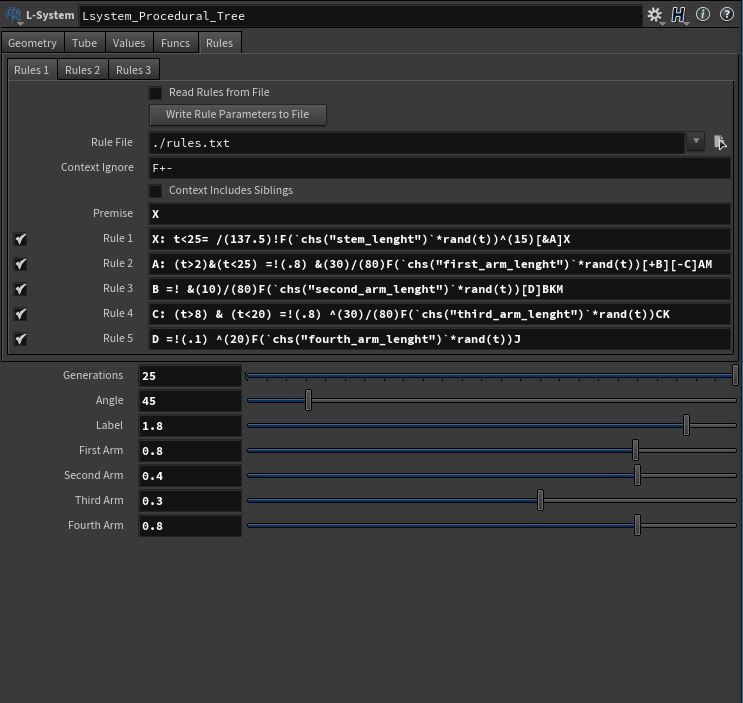Toggle Context Includes Siblings checkbox

click(156, 191)
